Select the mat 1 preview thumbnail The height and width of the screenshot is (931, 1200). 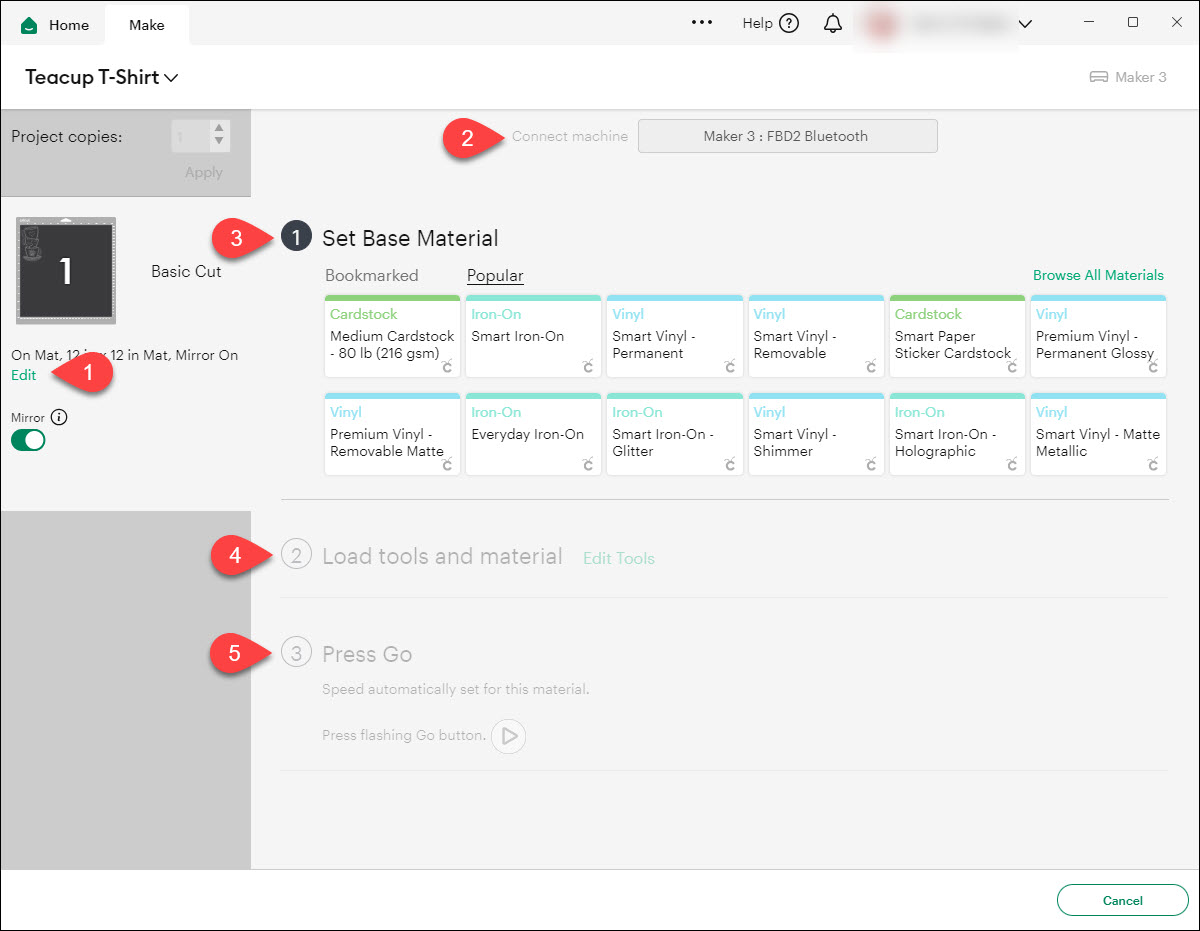[x=66, y=270]
